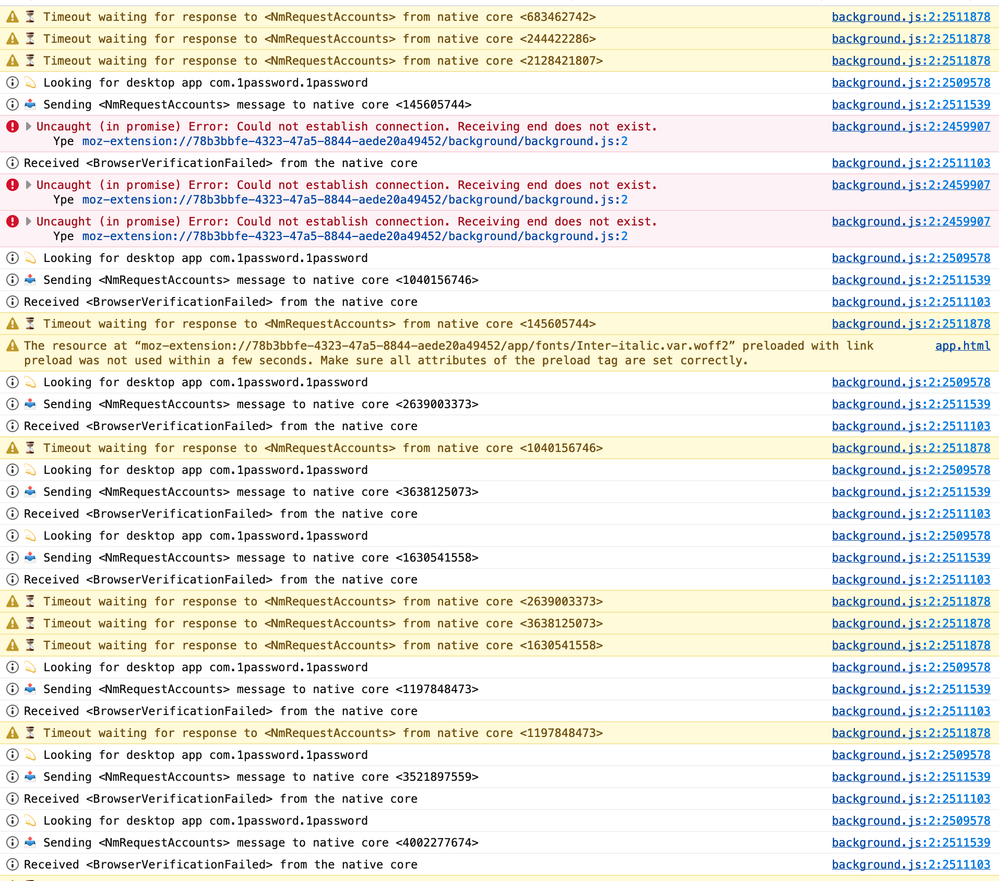
Task: Click error icon on first Uncaught promise error
Action: coord(12,127)
